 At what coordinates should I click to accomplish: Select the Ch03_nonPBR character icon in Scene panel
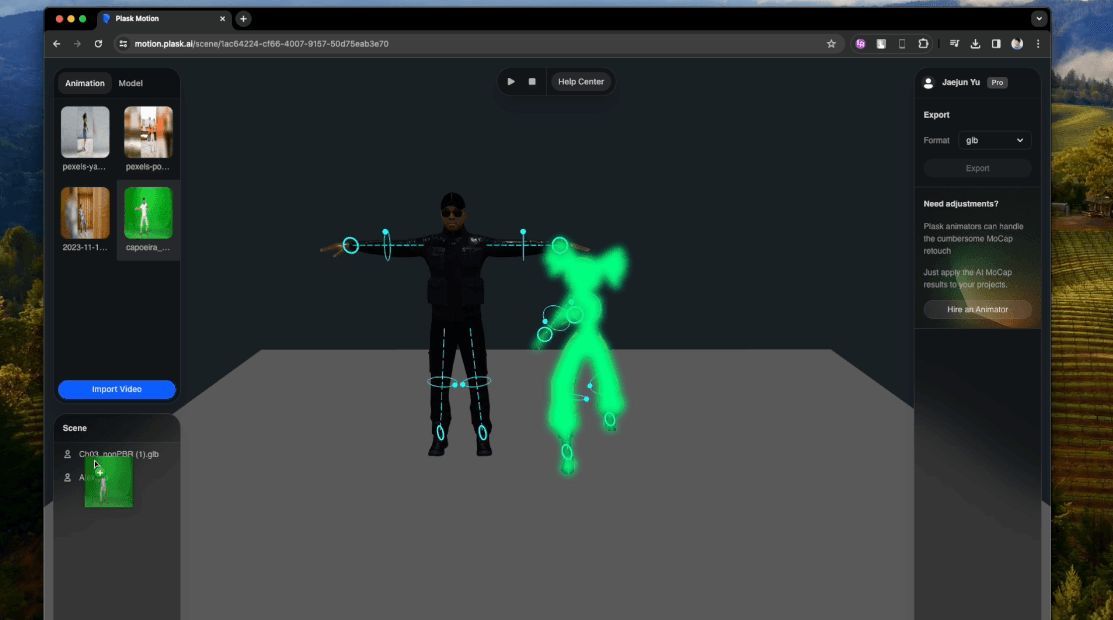pos(68,454)
